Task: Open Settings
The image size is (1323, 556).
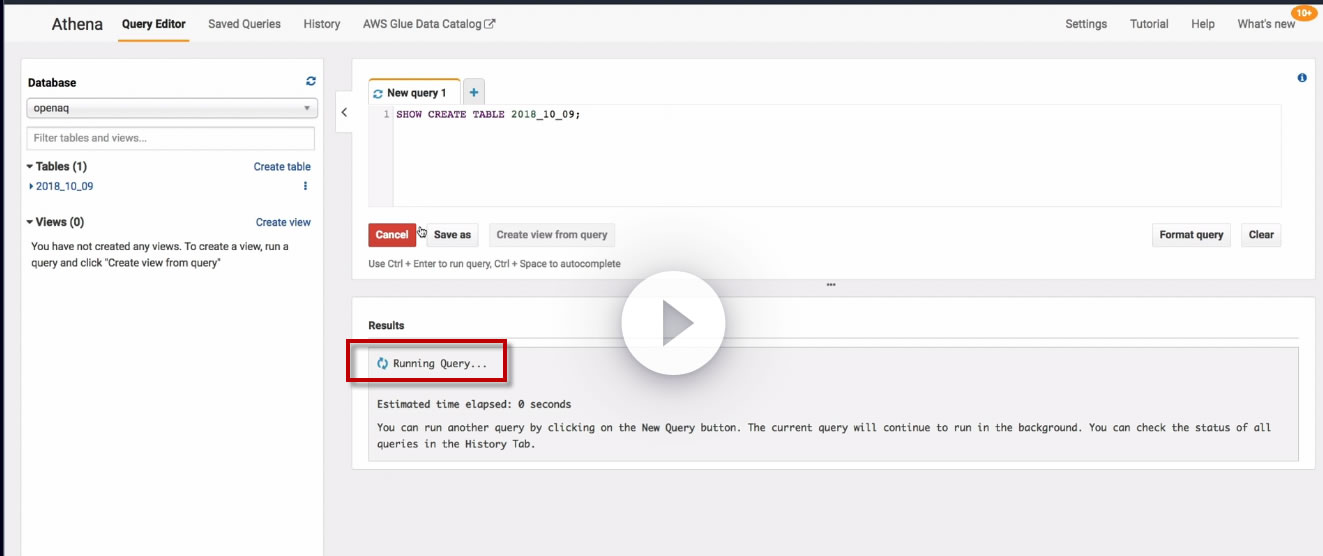Action: coord(1086,24)
